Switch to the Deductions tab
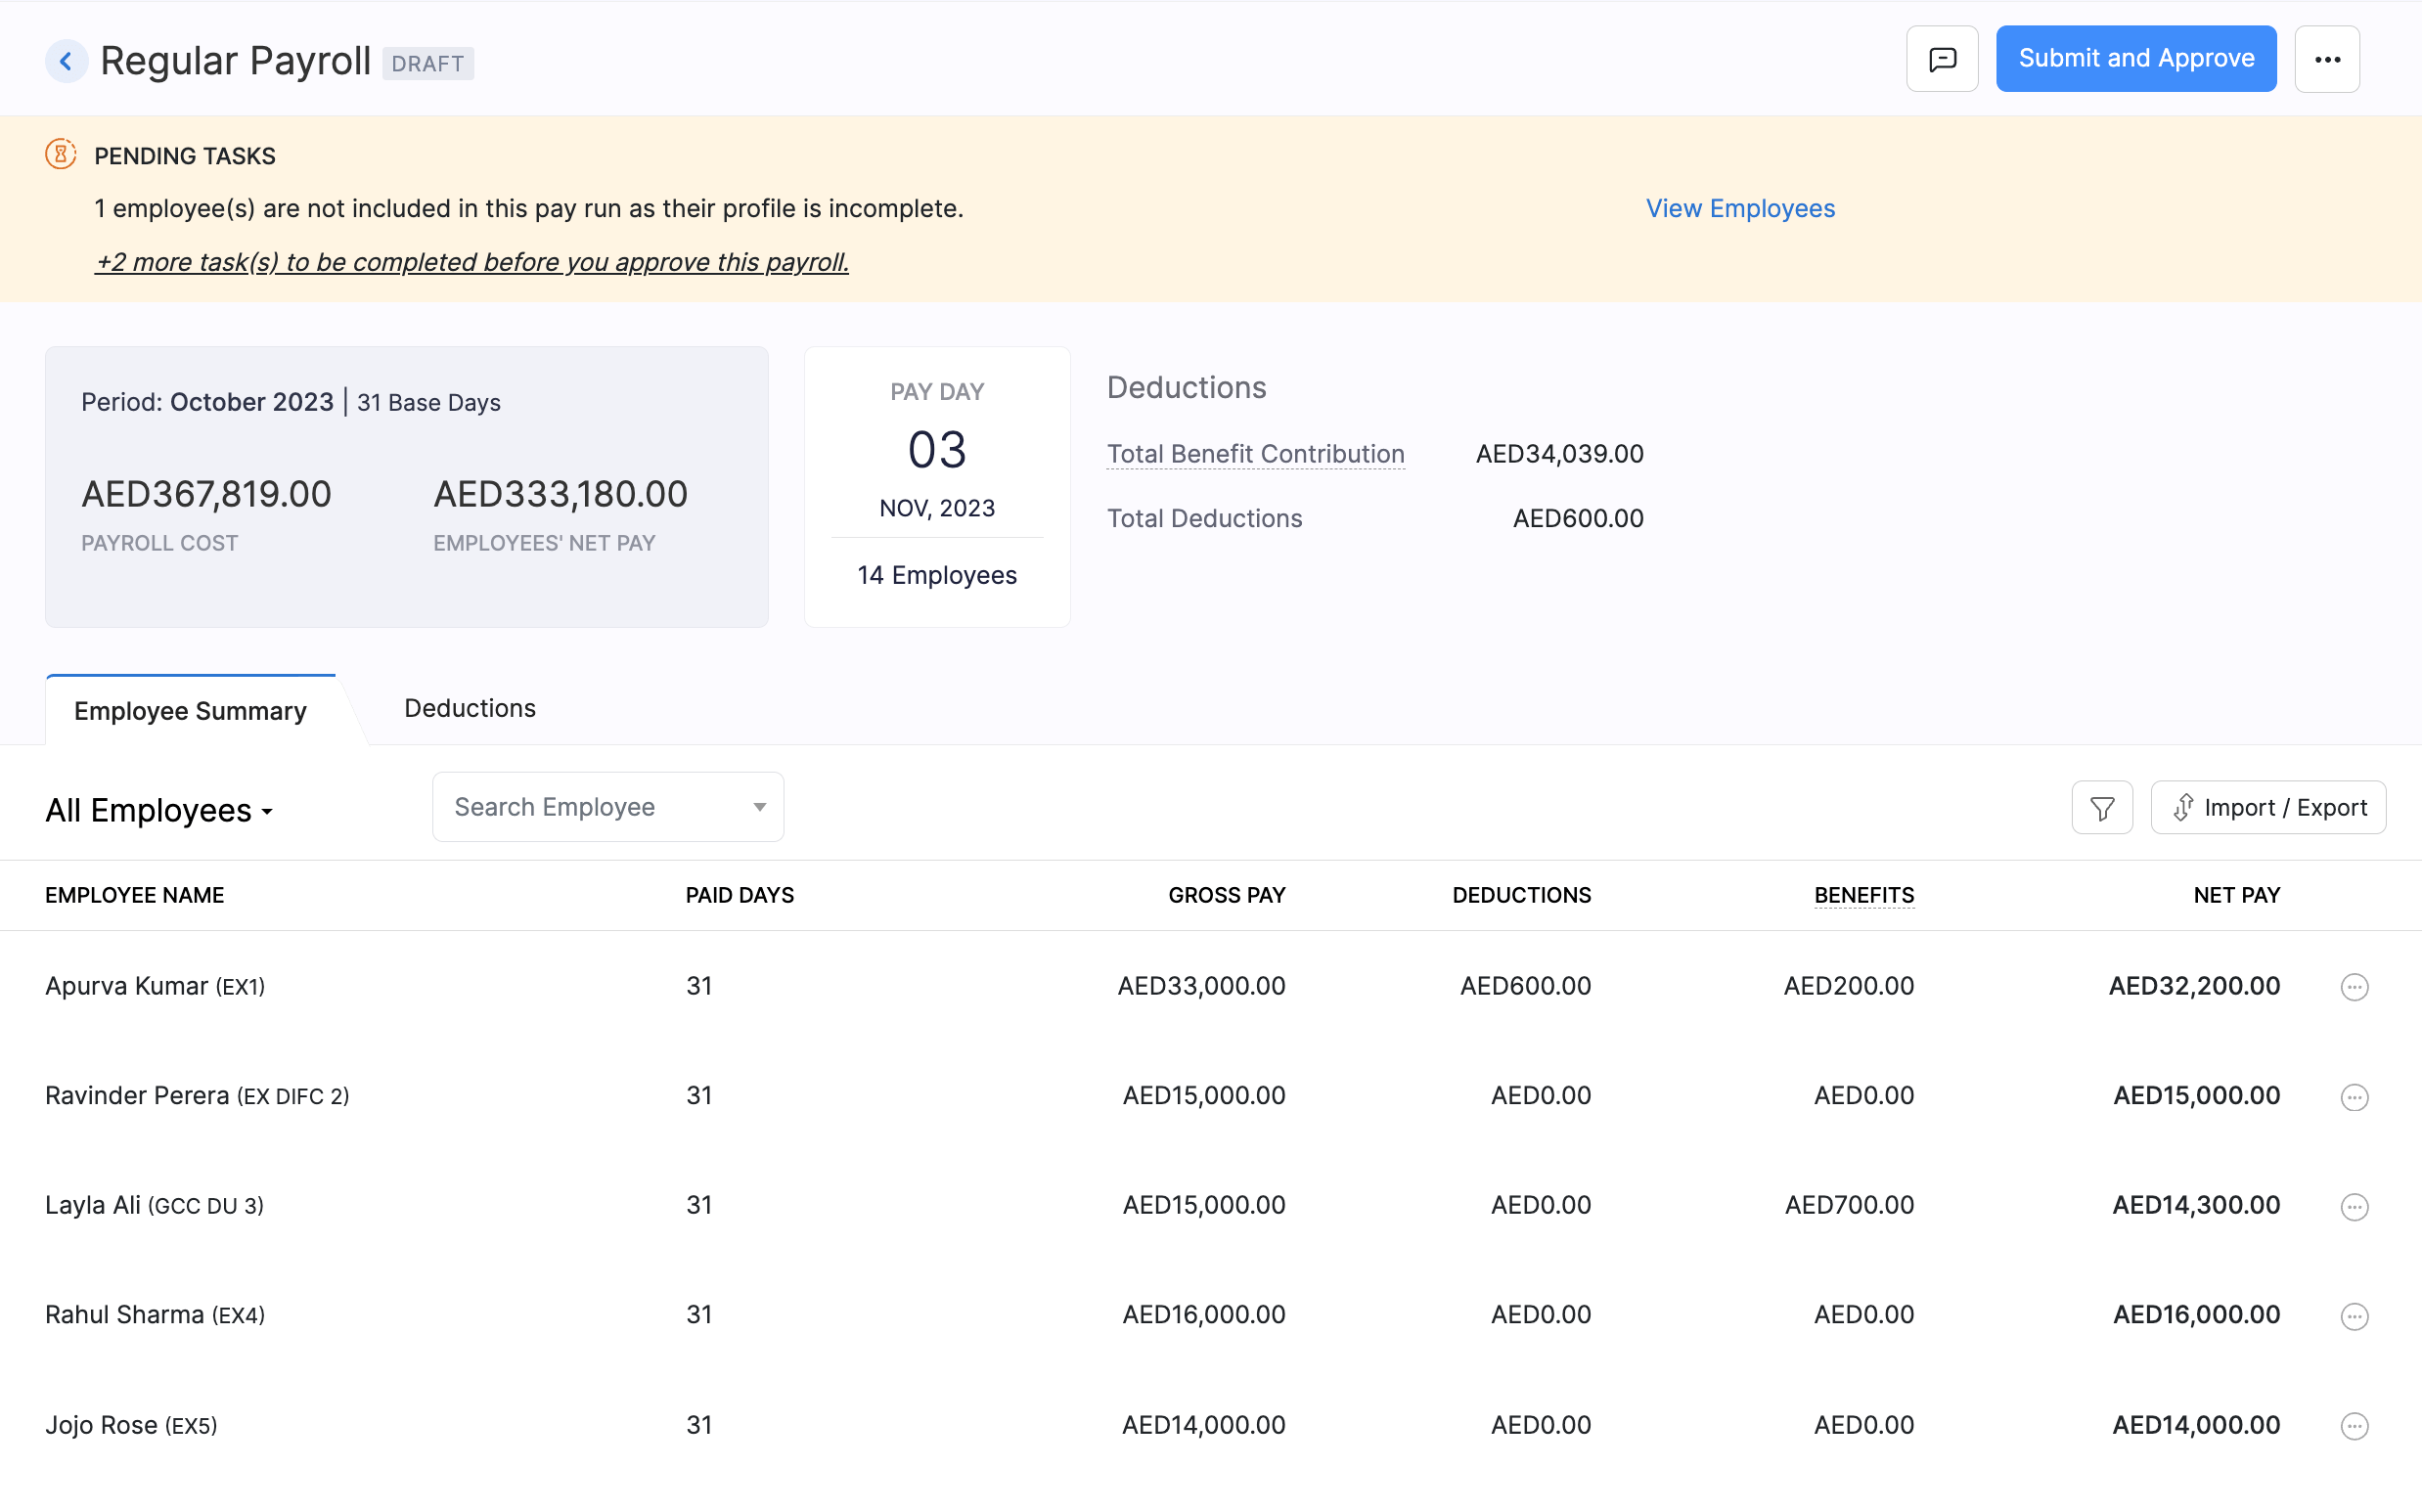Viewport: 2422px width, 1512px height. tap(470, 708)
